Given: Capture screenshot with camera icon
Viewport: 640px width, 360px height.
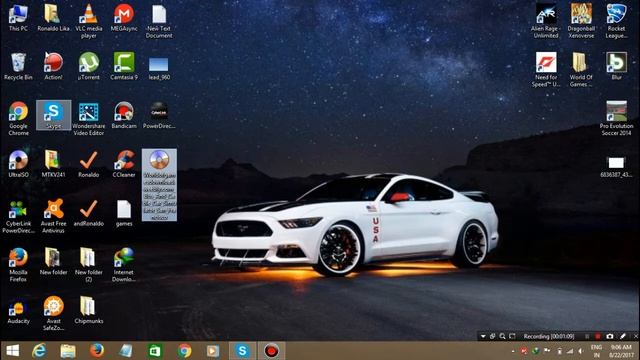Looking at the screenshot, I should [610, 336].
